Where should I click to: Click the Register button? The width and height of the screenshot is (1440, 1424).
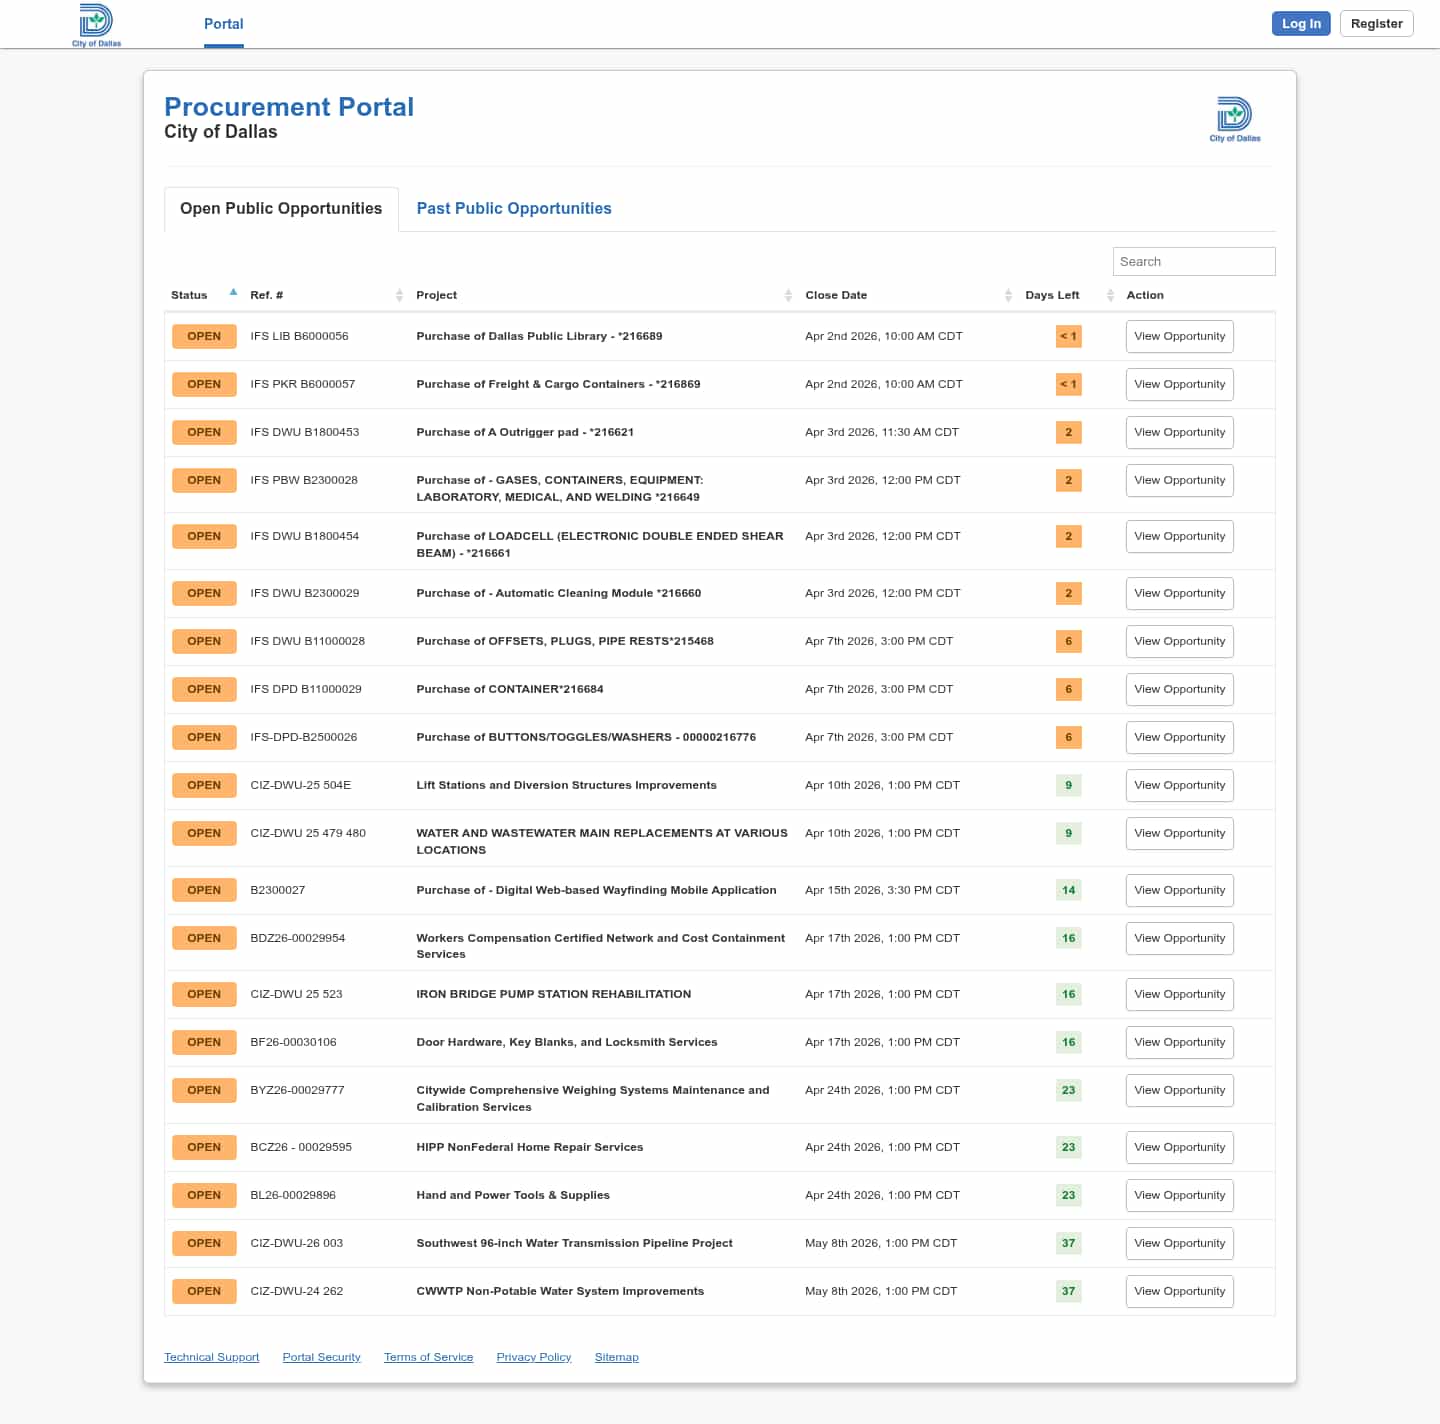(x=1376, y=24)
